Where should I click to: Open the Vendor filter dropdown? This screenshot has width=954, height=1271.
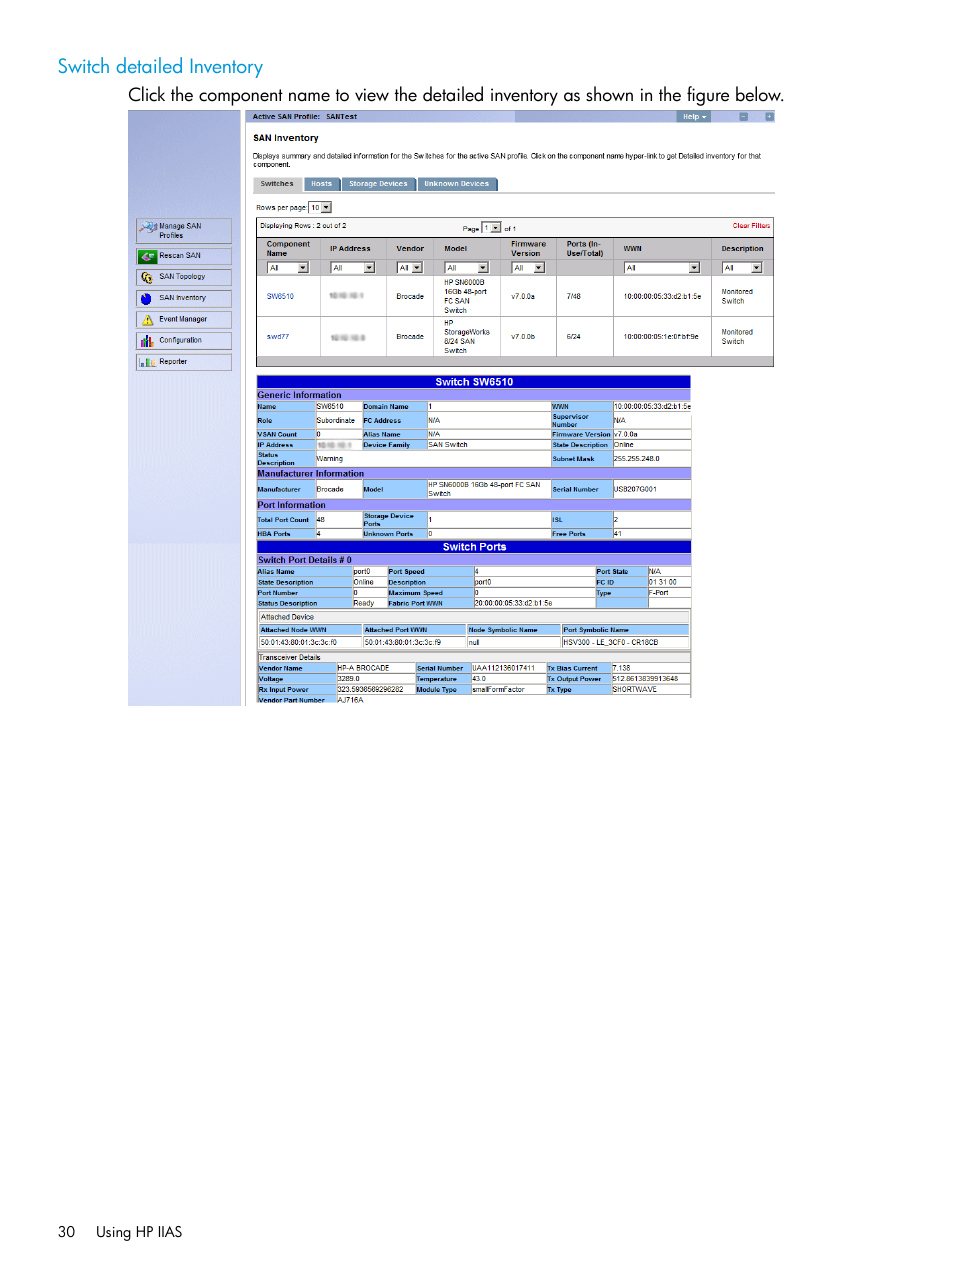pos(410,268)
